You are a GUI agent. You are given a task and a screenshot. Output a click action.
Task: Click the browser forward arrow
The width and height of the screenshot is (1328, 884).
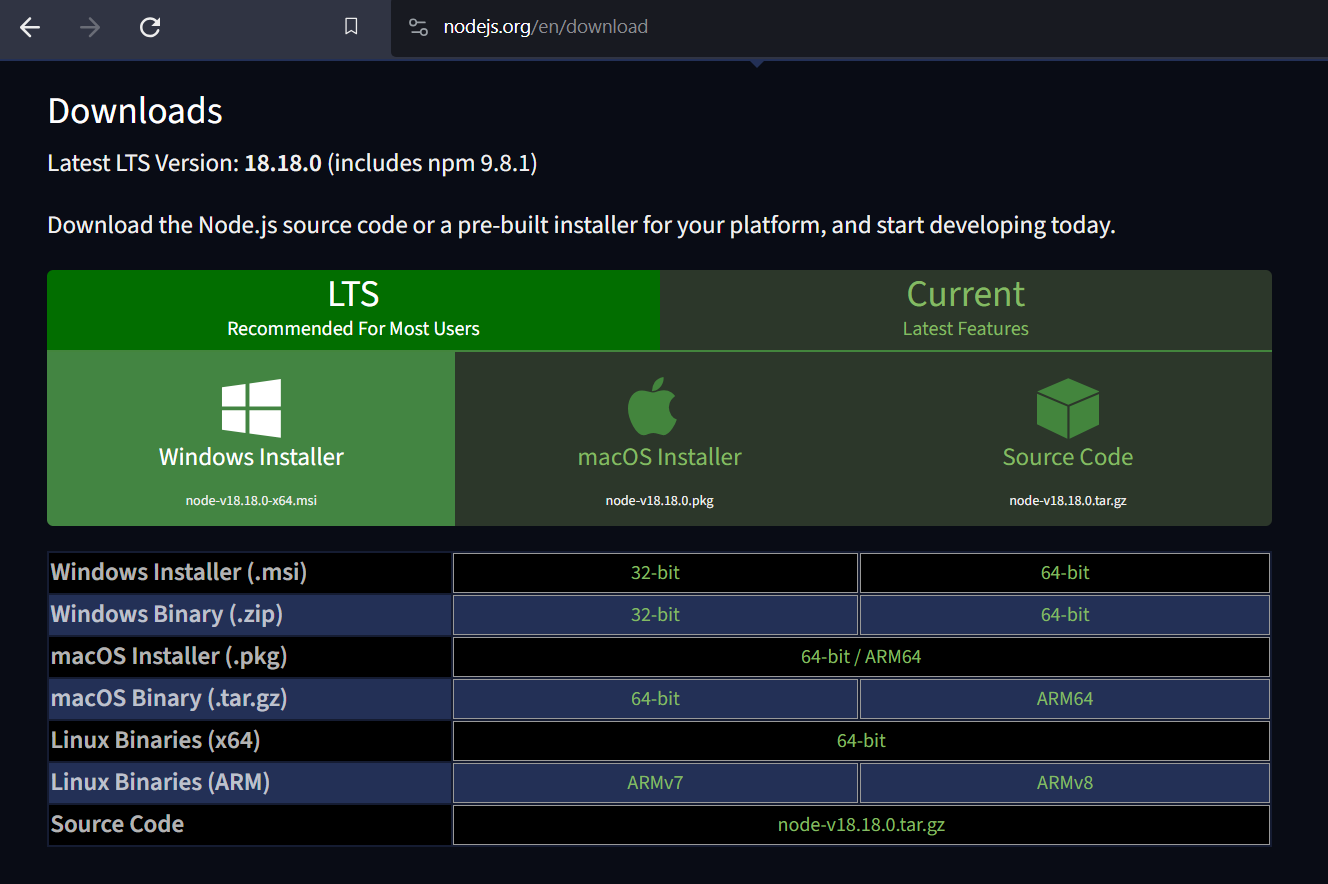pyautogui.click(x=90, y=27)
